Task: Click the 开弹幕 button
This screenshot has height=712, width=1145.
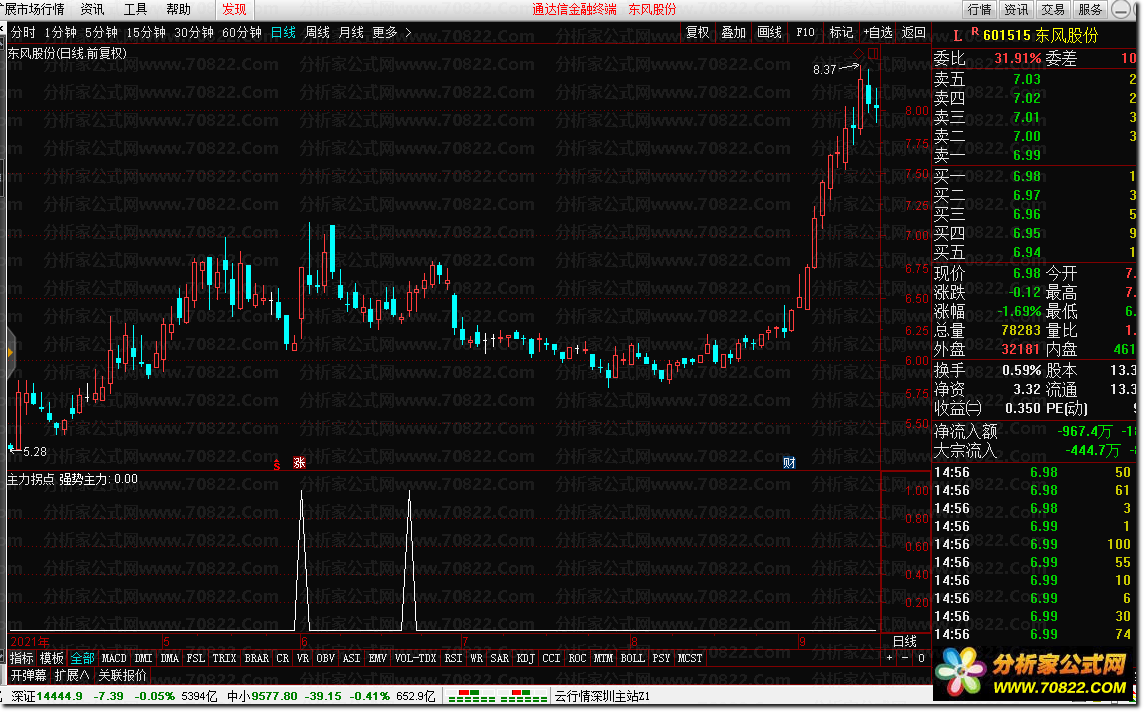Action: [28, 676]
